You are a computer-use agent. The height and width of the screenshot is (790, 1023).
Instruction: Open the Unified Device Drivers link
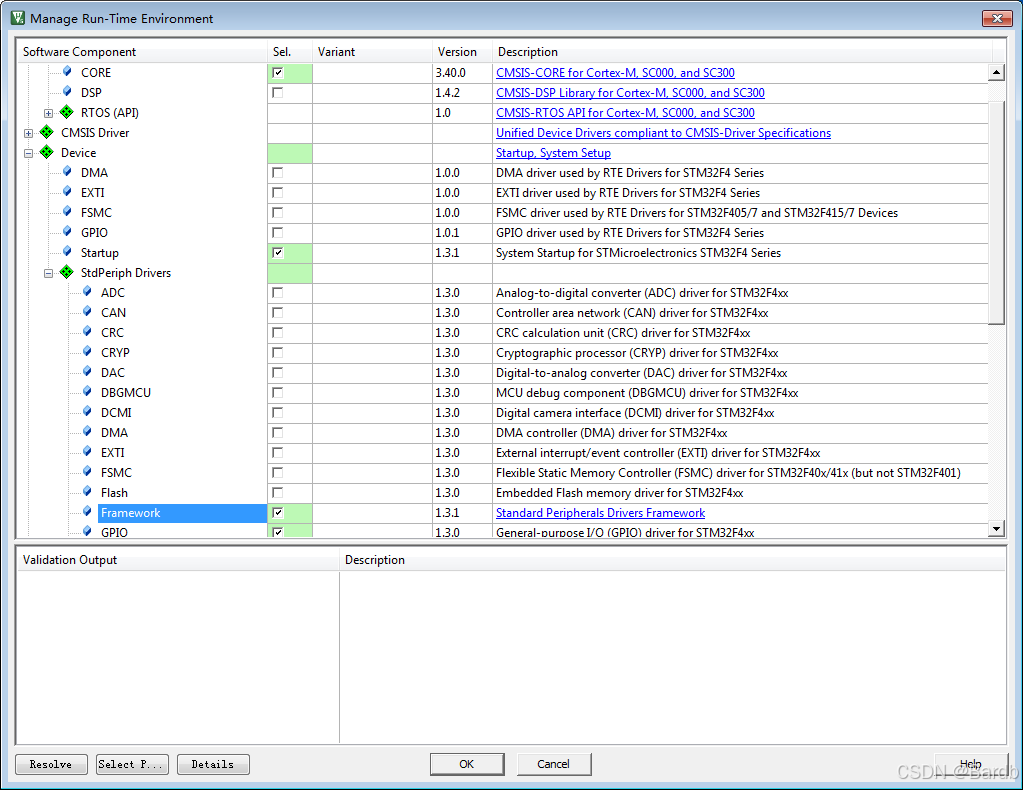663,132
